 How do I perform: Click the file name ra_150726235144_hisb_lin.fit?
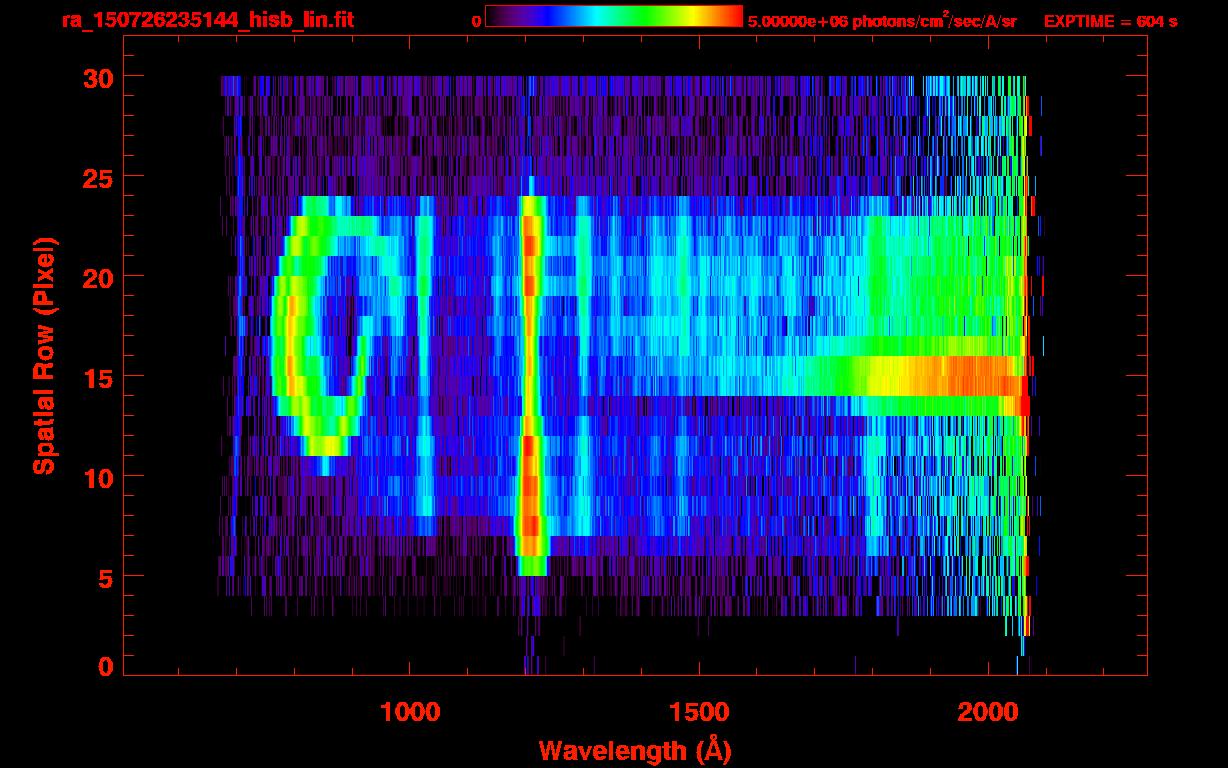[x=207, y=20]
